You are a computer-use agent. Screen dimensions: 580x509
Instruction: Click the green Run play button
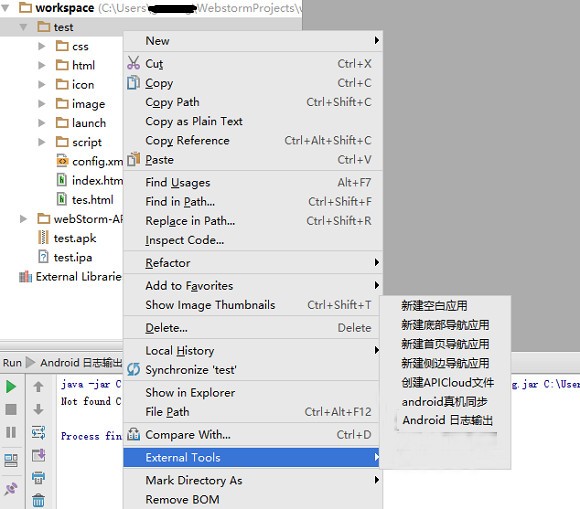(11, 387)
